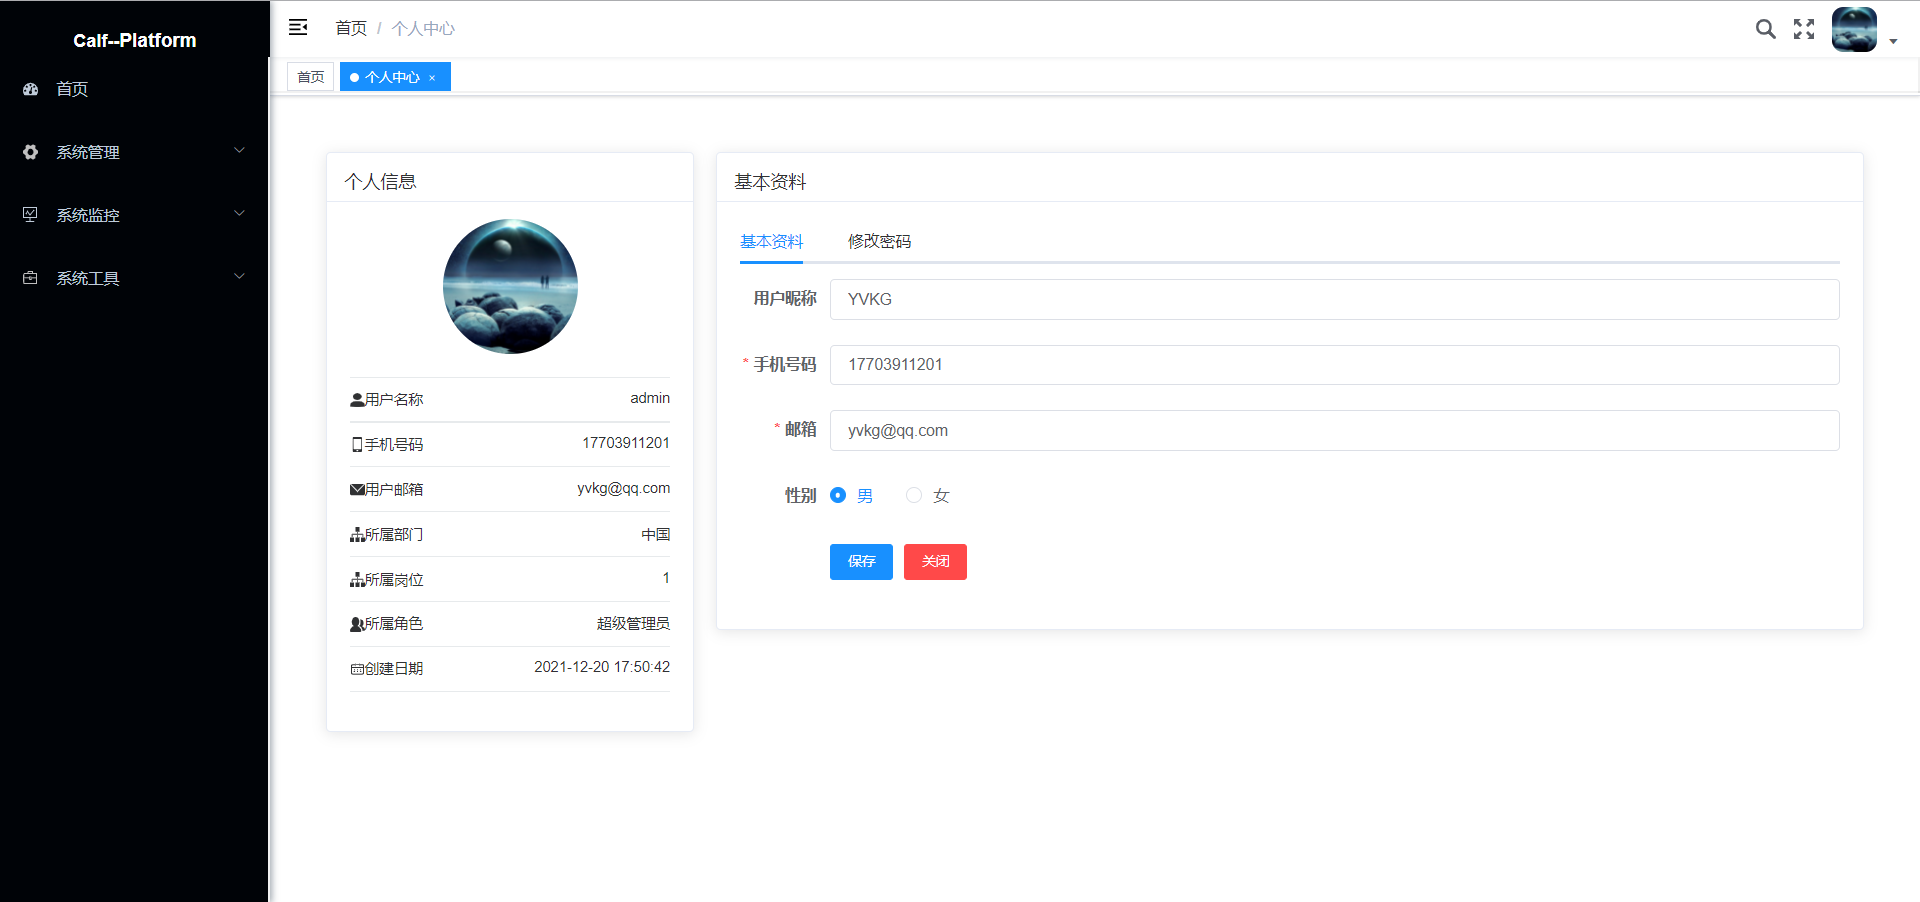Click the large profile avatar to change it

[x=510, y=286]
